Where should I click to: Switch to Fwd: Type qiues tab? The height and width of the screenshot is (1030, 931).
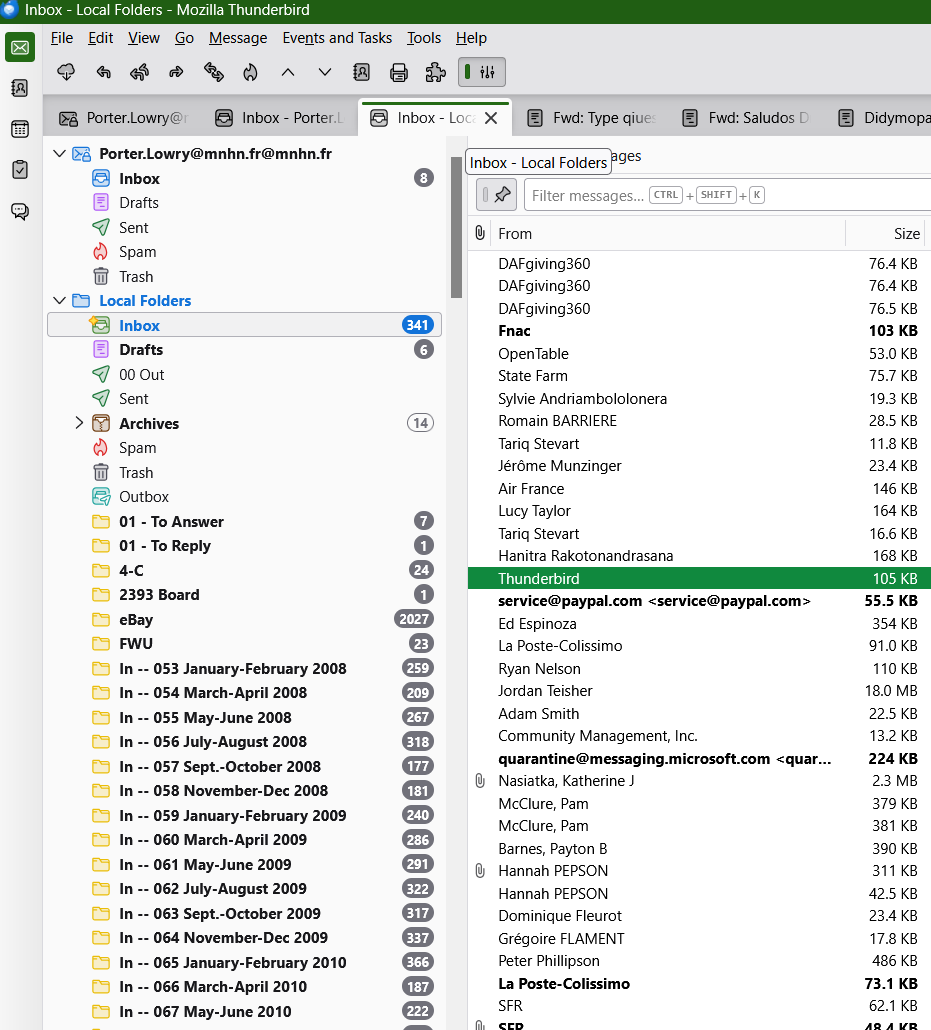591,118
